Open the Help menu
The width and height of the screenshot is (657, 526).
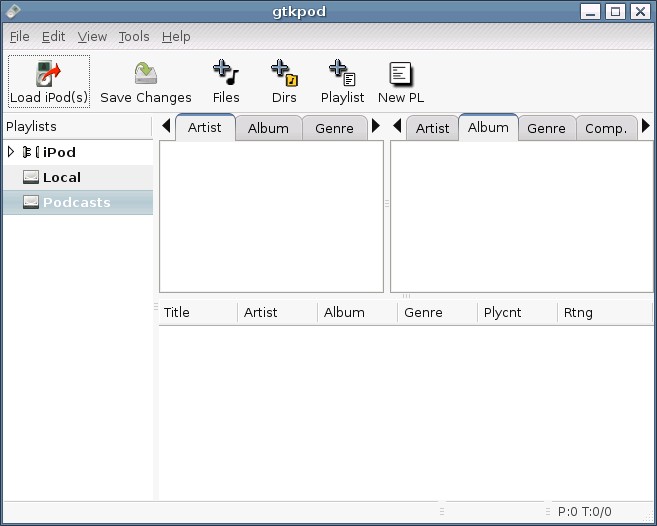[176, 36]
